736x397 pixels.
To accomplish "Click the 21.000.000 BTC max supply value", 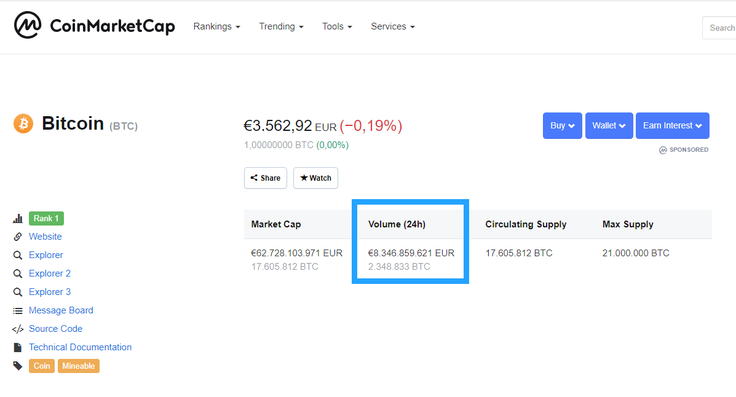I will pos(636,253).
